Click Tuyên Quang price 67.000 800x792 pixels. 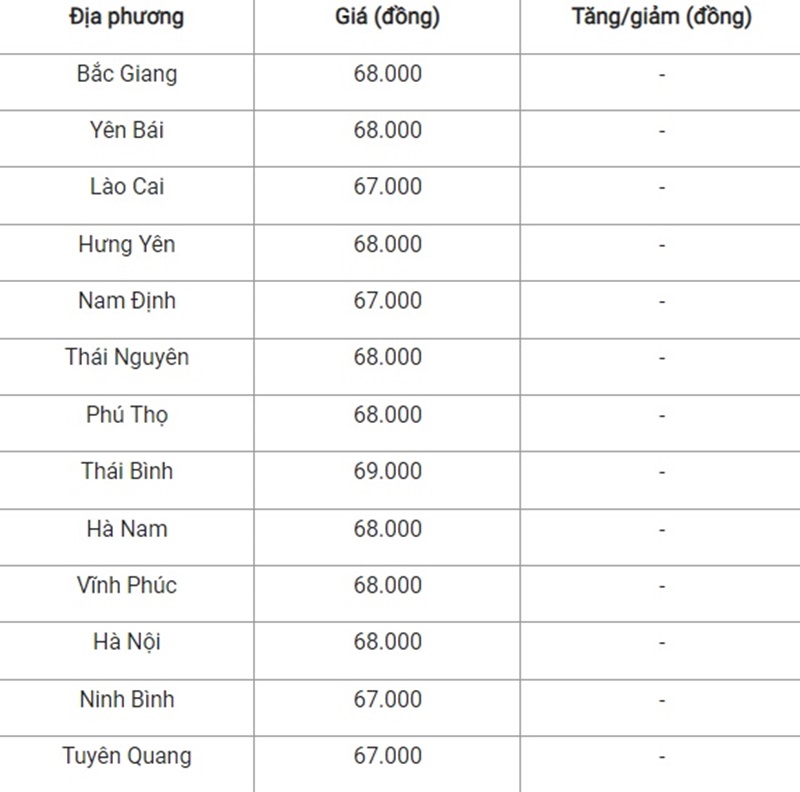[x=388, y=756]
